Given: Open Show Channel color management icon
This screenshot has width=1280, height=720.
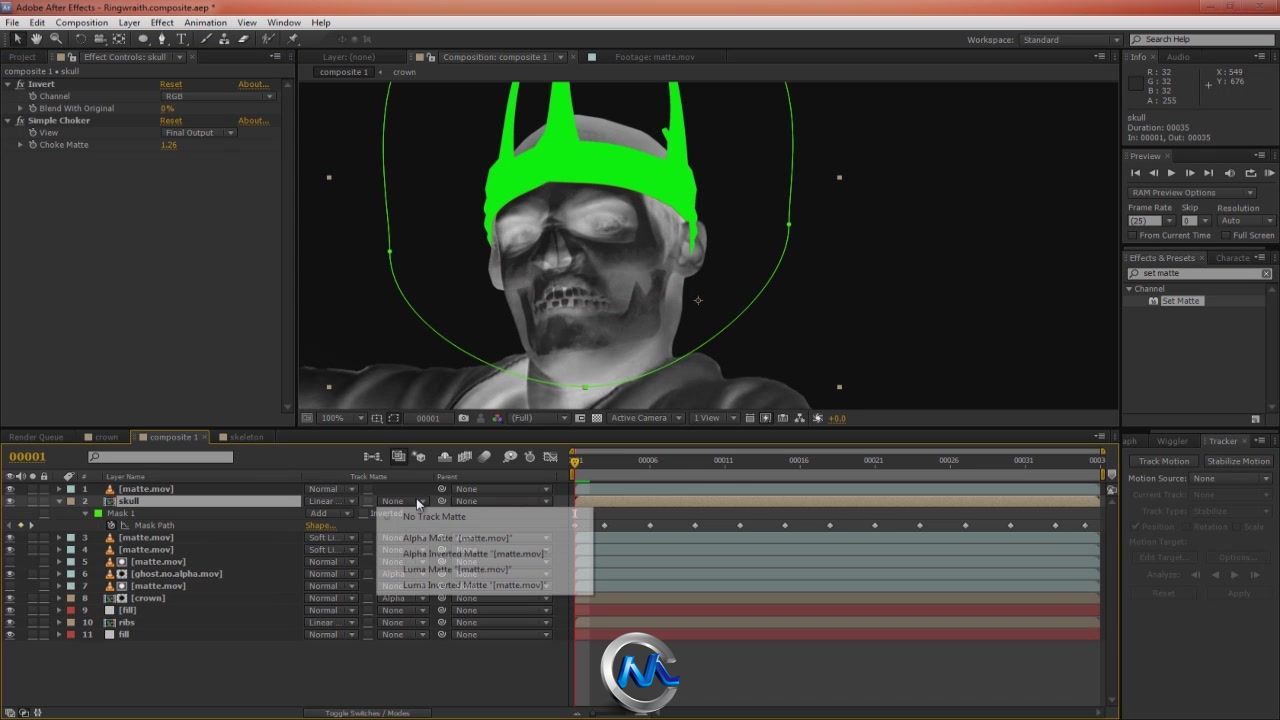Looking at the screenshot, I should pos(496,418).
